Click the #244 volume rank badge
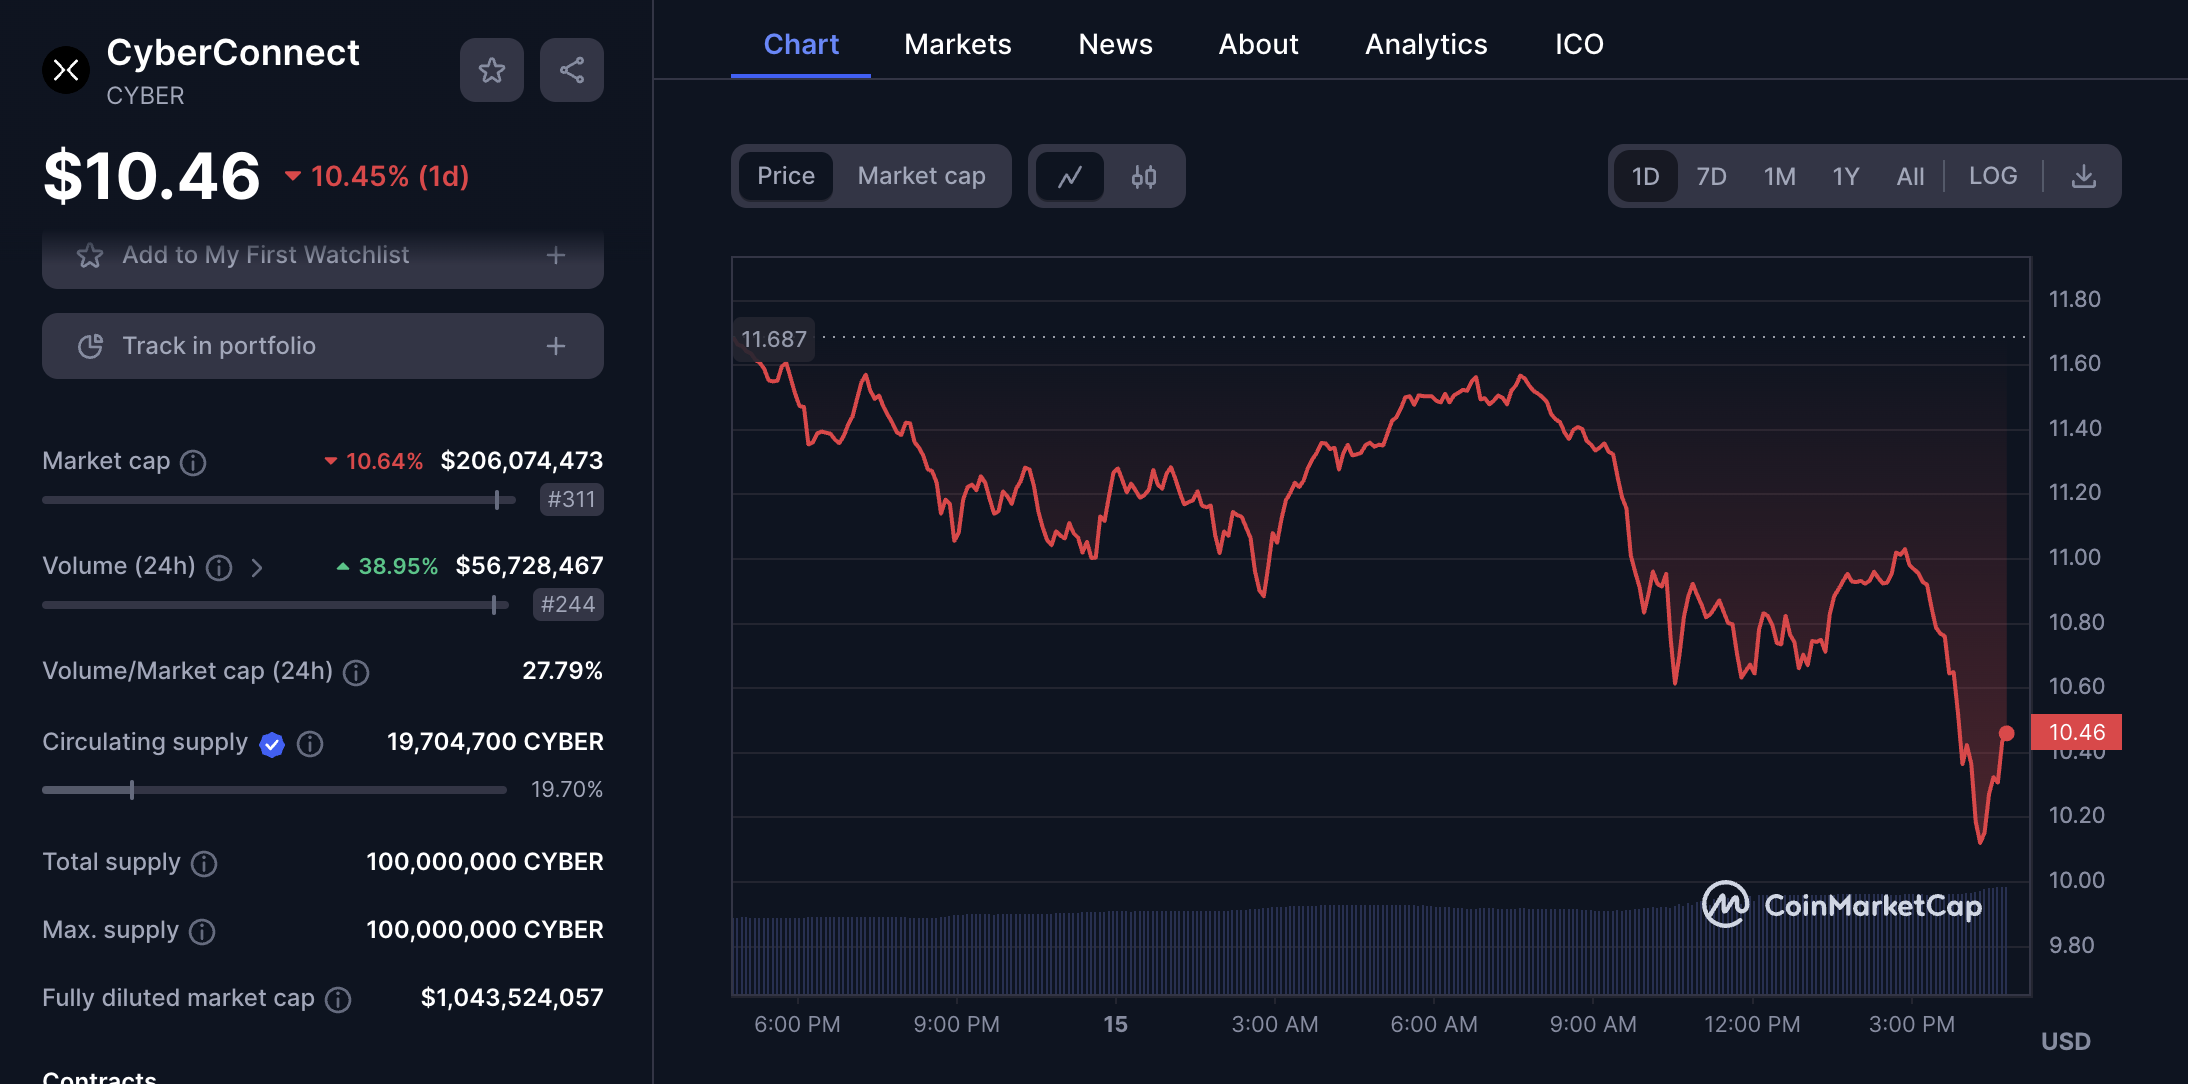The image size is (2188, 1084). coord(568,604)
